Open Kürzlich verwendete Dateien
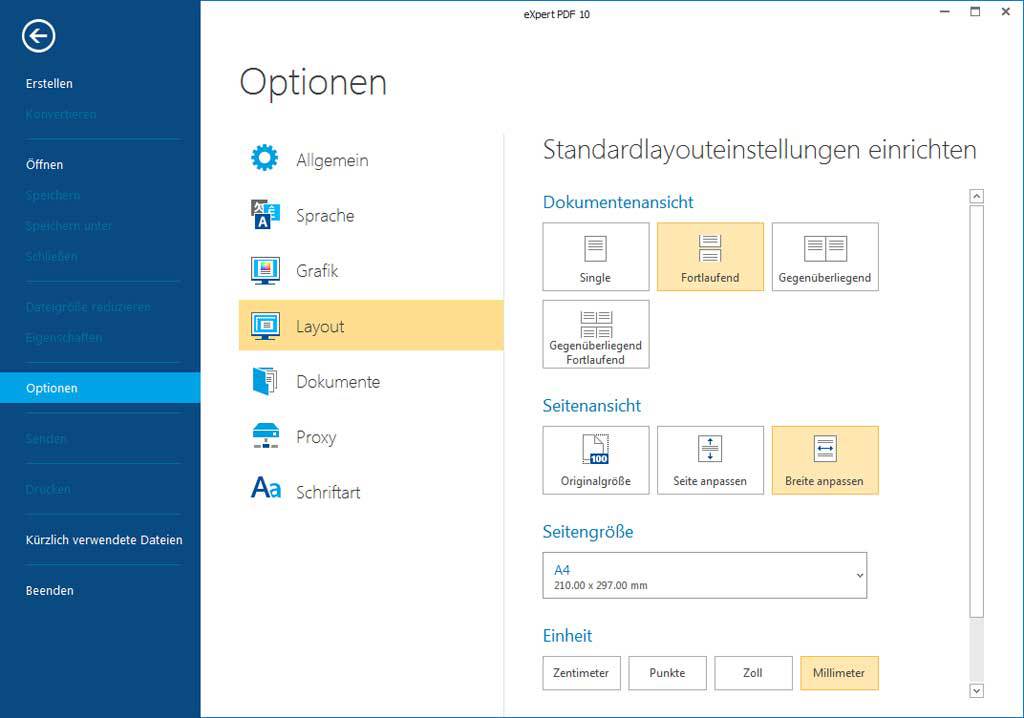 click(104, 540)
